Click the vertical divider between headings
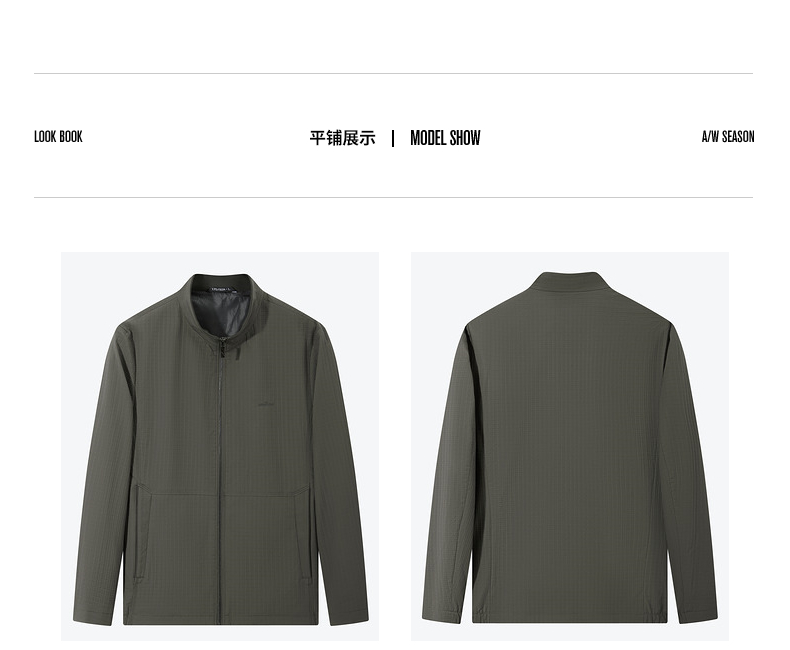The width and height of the screenshot is (790, 650). [x=393, y=138]
